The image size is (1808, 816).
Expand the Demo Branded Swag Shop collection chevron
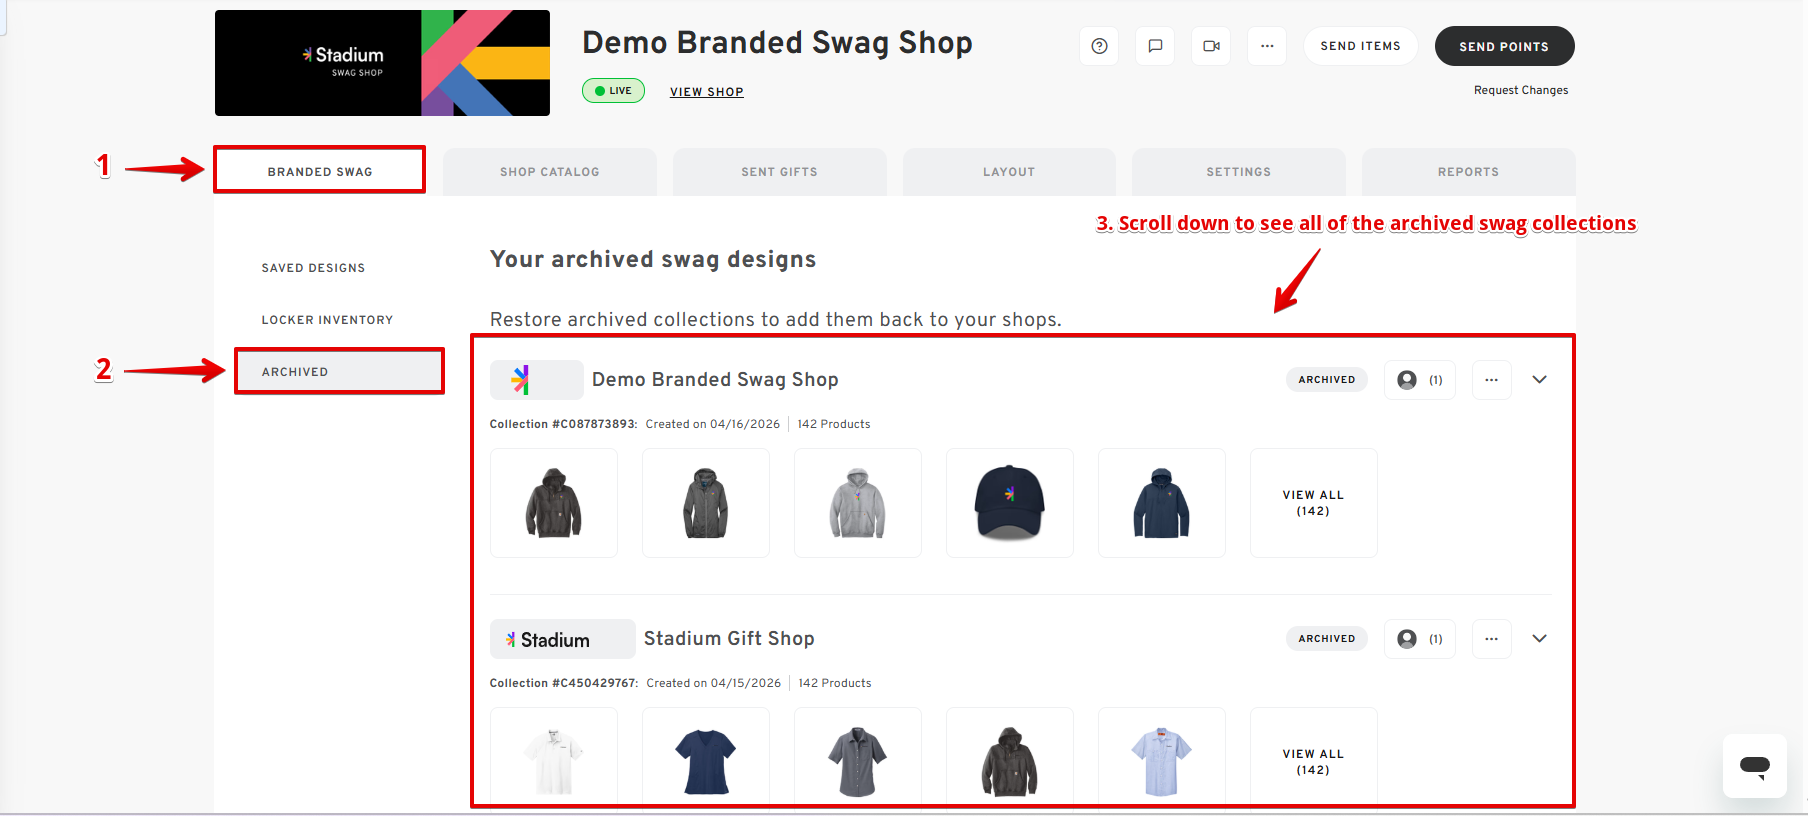tap(1539, 380)
